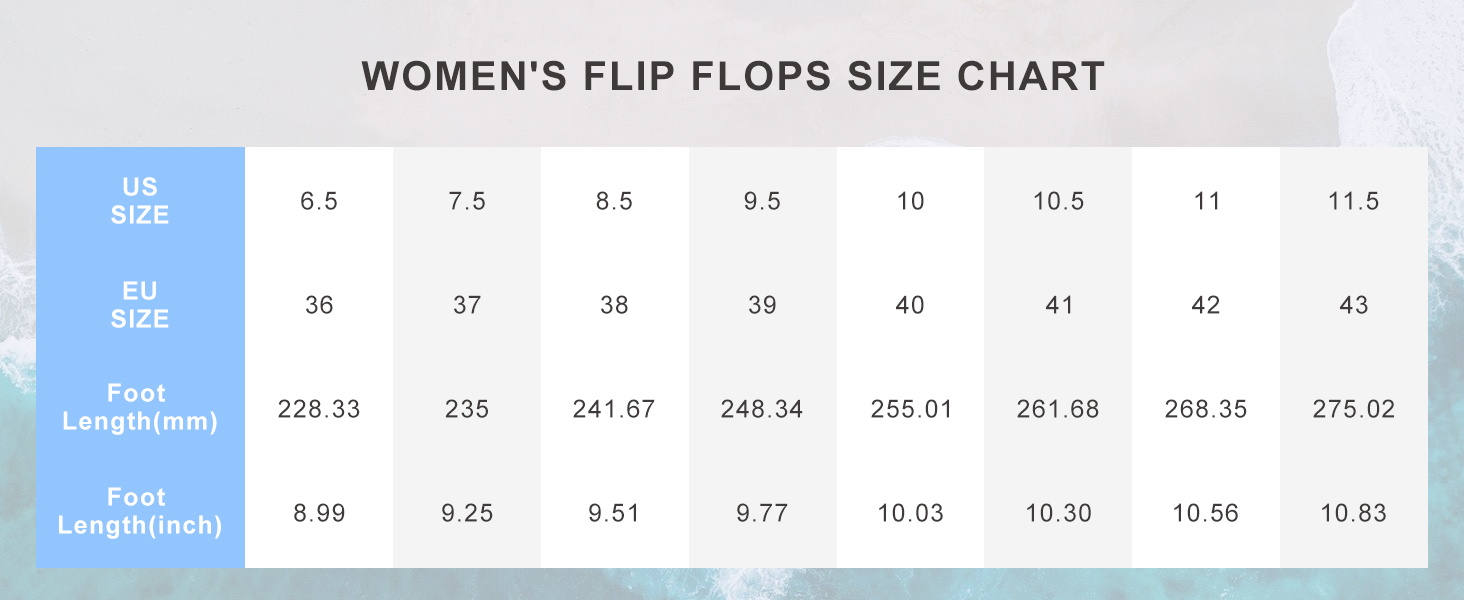Select the "US SIZE" row header
The width and height of the screenshot is (1464, 600).
click(140, 201)
